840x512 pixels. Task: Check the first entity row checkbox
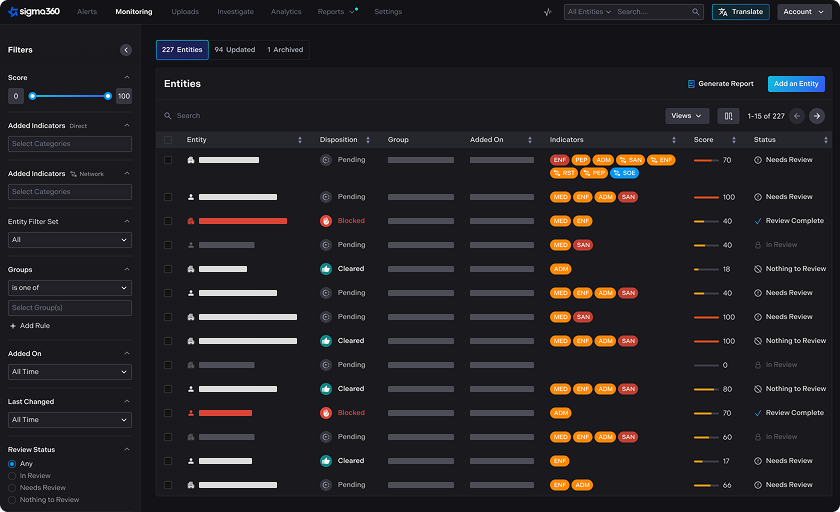pyautogui.click(x=168, y=160)
